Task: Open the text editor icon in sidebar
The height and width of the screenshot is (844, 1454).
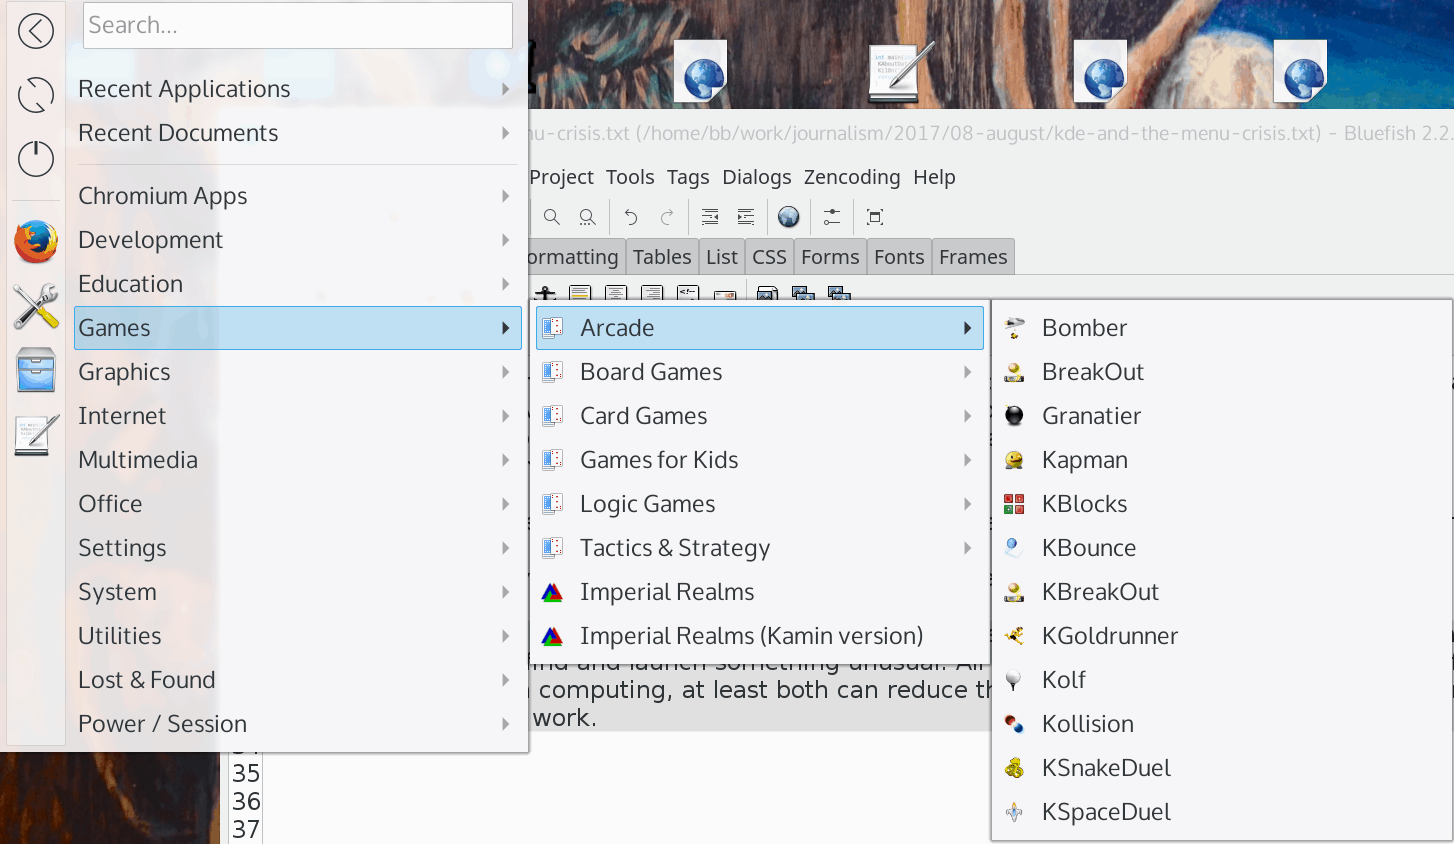Action: pos(36,434)
